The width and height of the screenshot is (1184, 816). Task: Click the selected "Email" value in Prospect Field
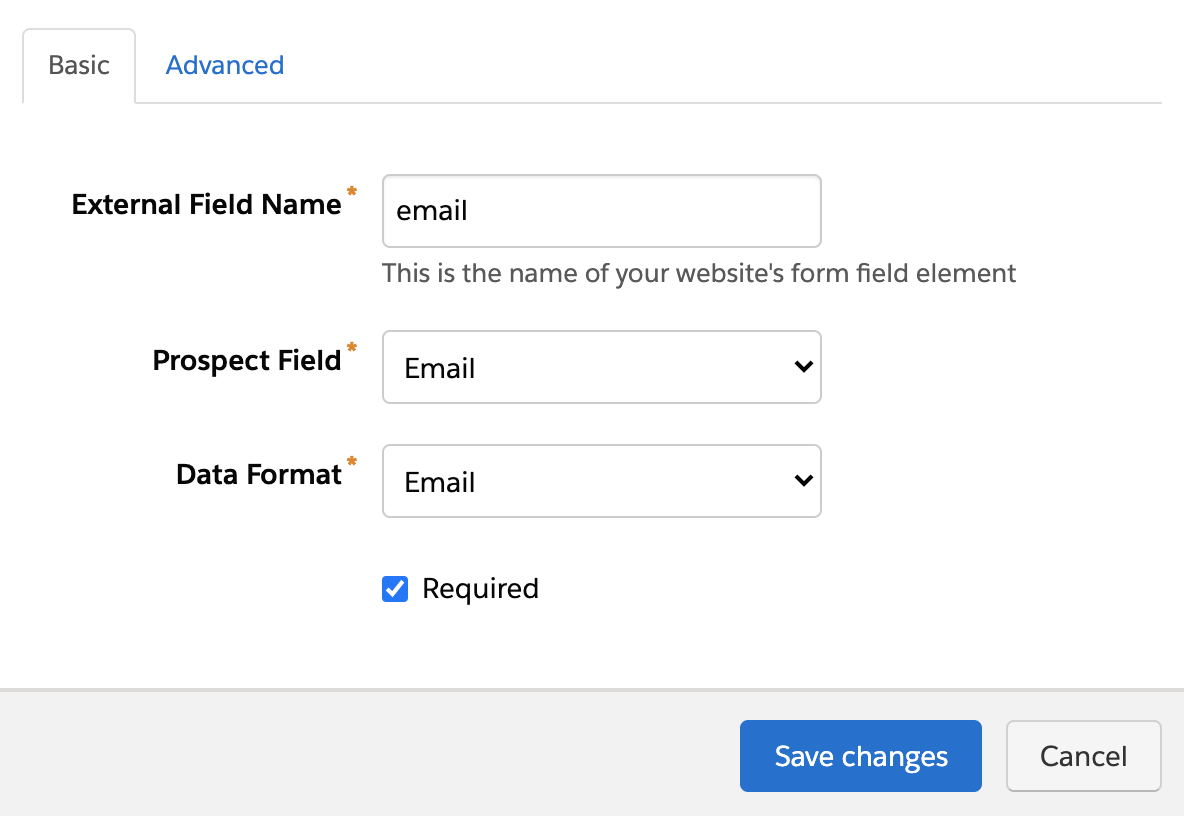coord(439,368)
